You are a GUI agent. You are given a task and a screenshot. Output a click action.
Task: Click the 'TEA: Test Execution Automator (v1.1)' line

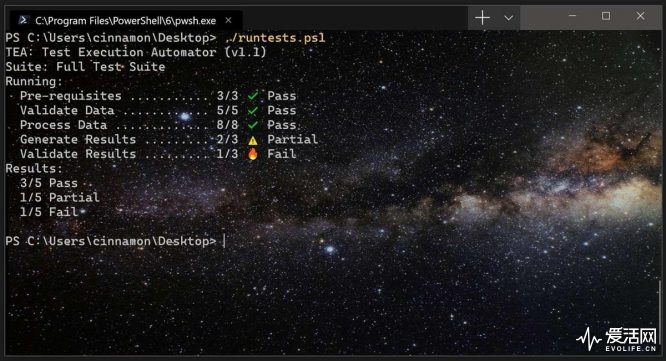pos(136,52)
